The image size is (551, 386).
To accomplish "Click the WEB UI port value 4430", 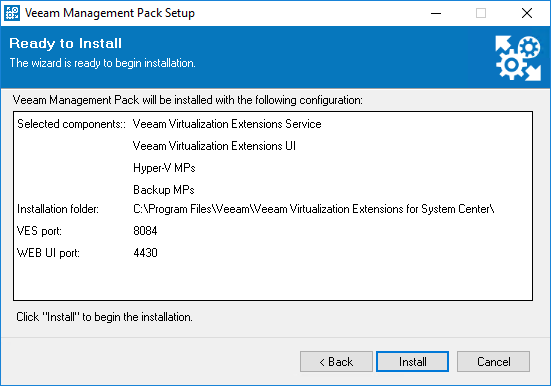I will [145, 253].
